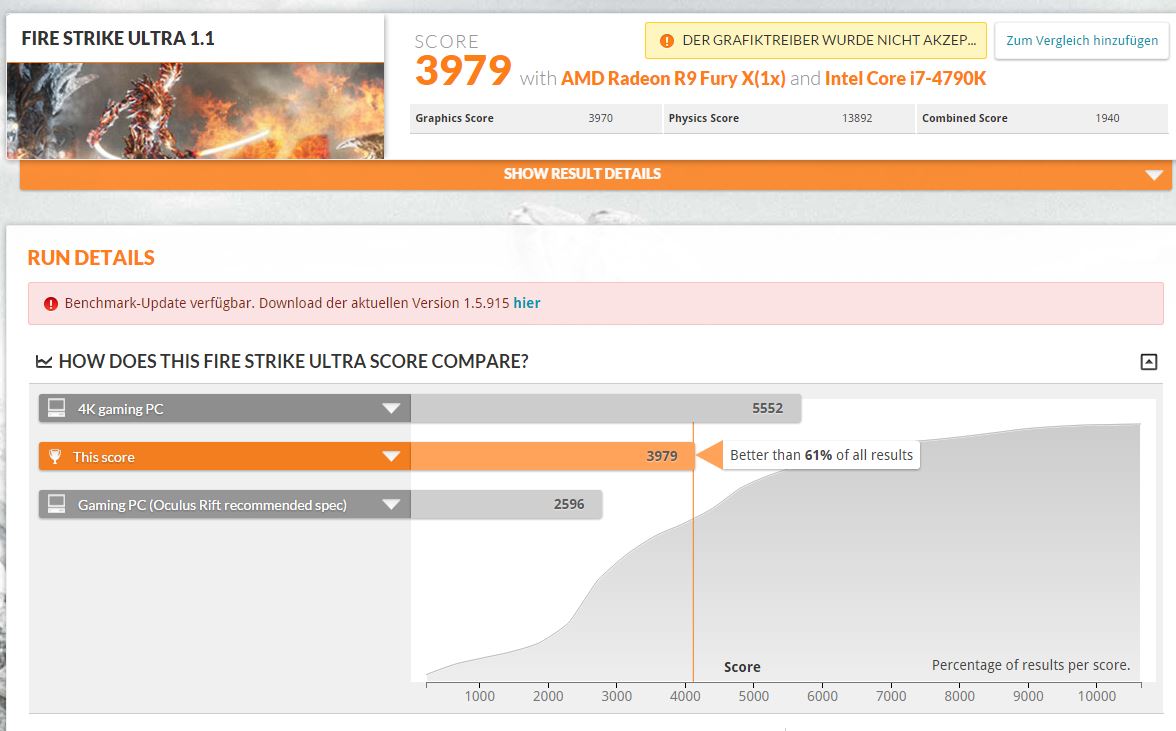This screenshot has height=731, width=1176.
Task: Click the orange warning icon in driver notice
Action: tap(666, 41)
